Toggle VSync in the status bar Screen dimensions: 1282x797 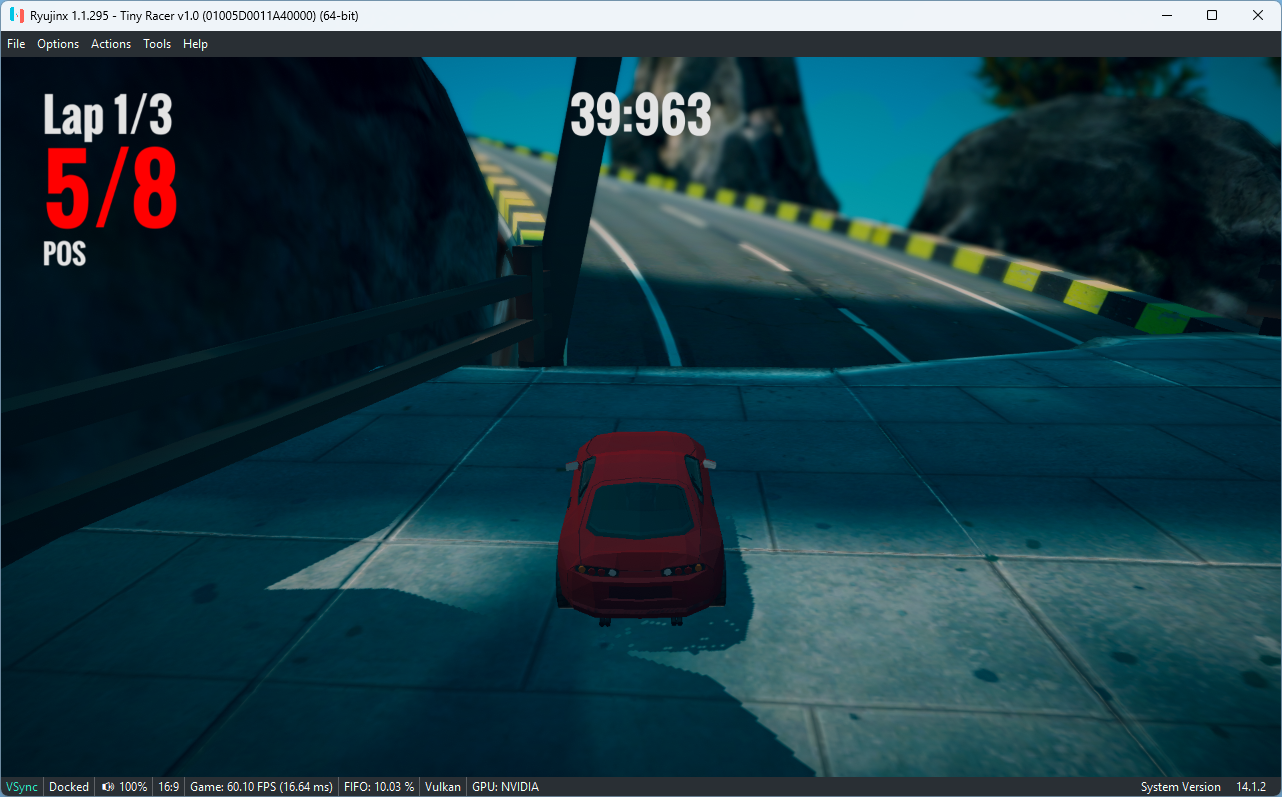click(x=21, y=786)
